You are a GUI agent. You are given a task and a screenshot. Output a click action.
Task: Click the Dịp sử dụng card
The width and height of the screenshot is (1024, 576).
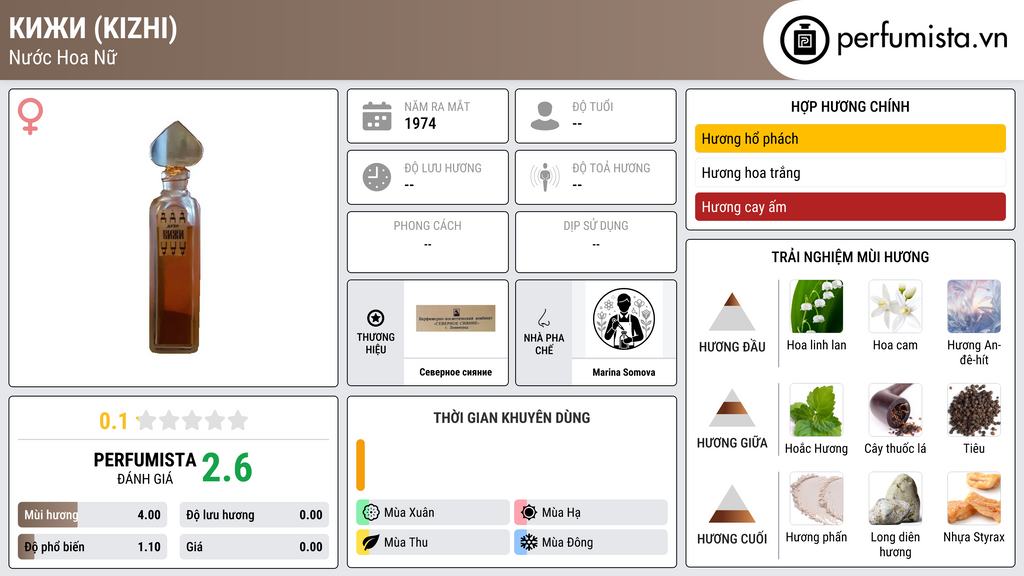pyautogui.click(x=596, y=242)
